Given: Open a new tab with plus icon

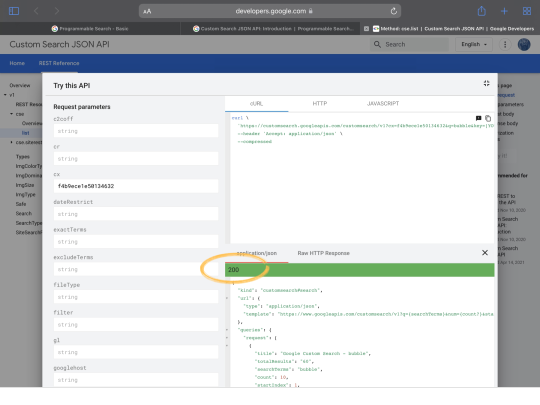Looking at the screenshot, I should tap(504, 11).
